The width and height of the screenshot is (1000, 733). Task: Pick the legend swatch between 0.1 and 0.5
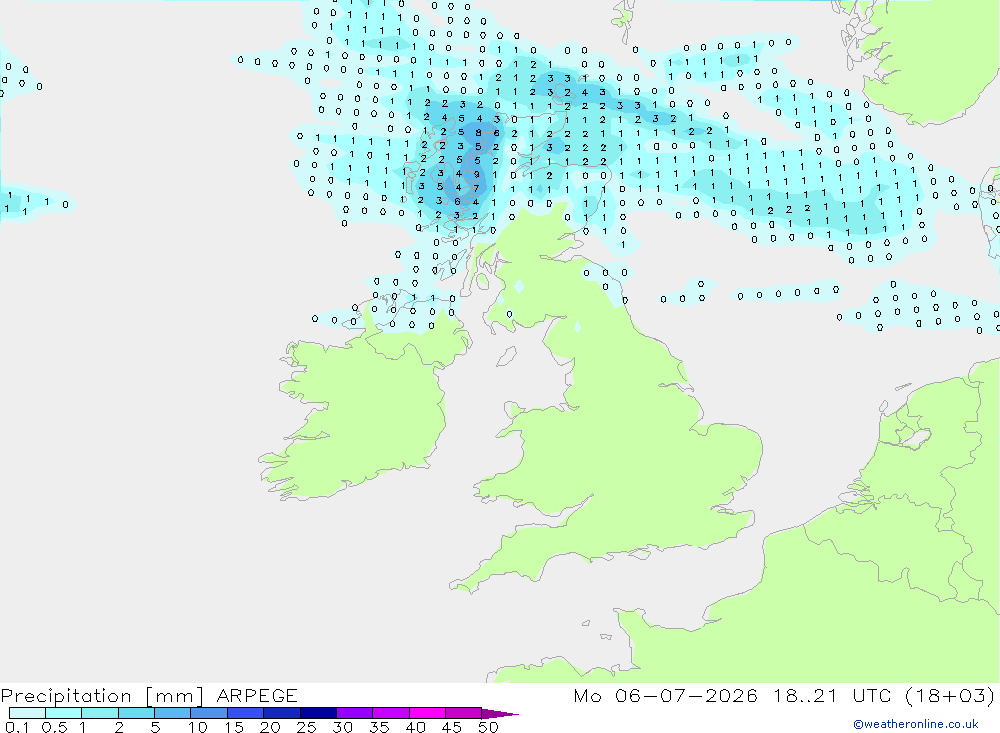pyautogui.click(x=27, y=713)
